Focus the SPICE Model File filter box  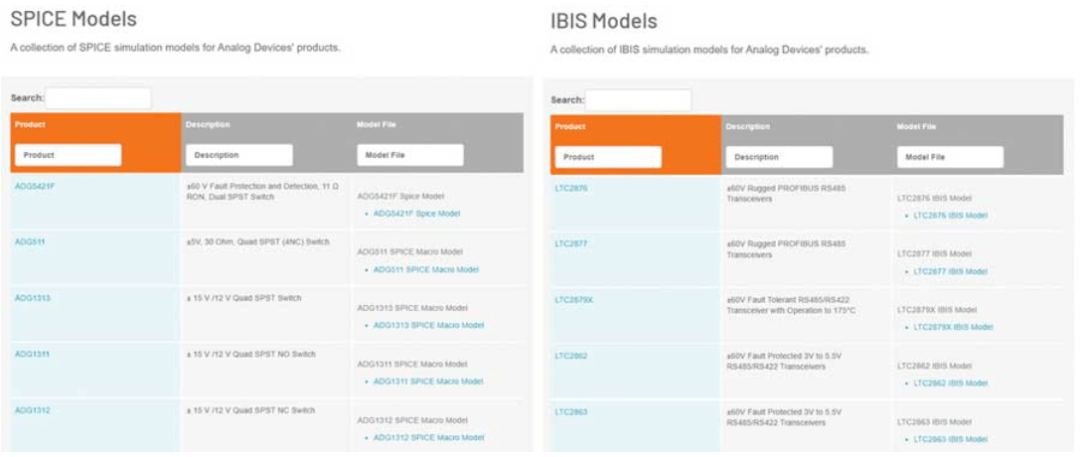411,155
